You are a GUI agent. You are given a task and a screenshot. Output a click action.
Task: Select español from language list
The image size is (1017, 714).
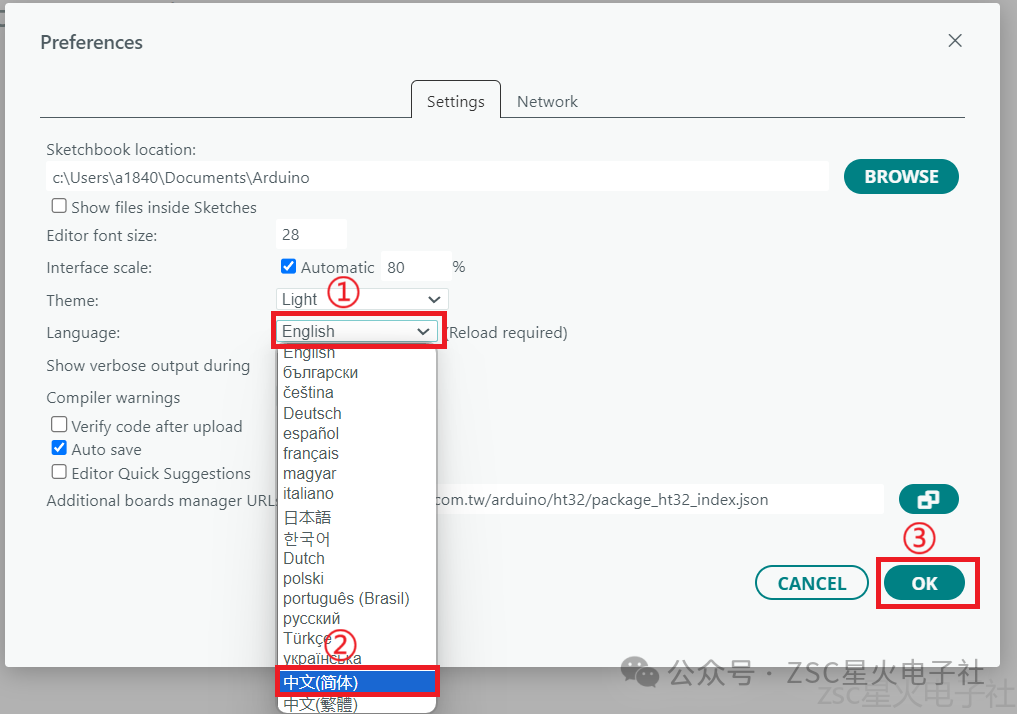coord(357,433)
